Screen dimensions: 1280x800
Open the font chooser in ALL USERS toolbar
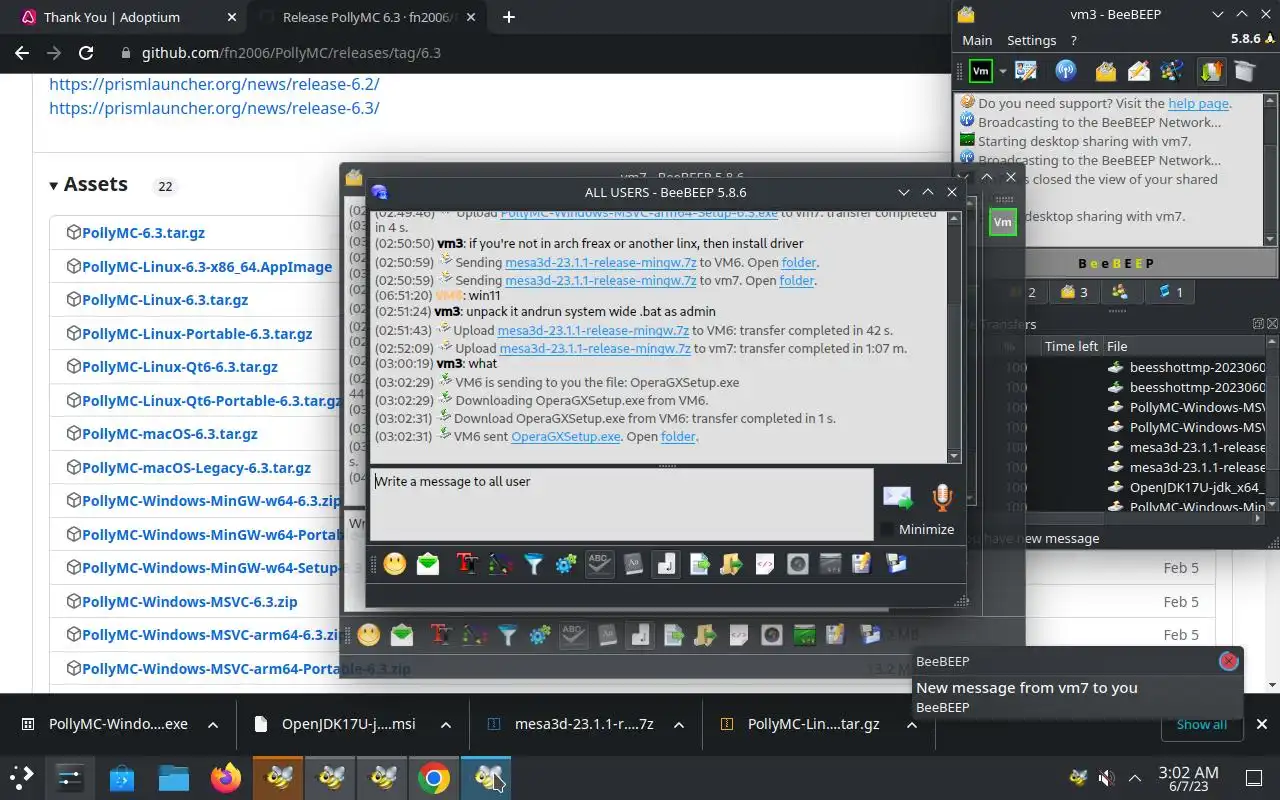466,564
